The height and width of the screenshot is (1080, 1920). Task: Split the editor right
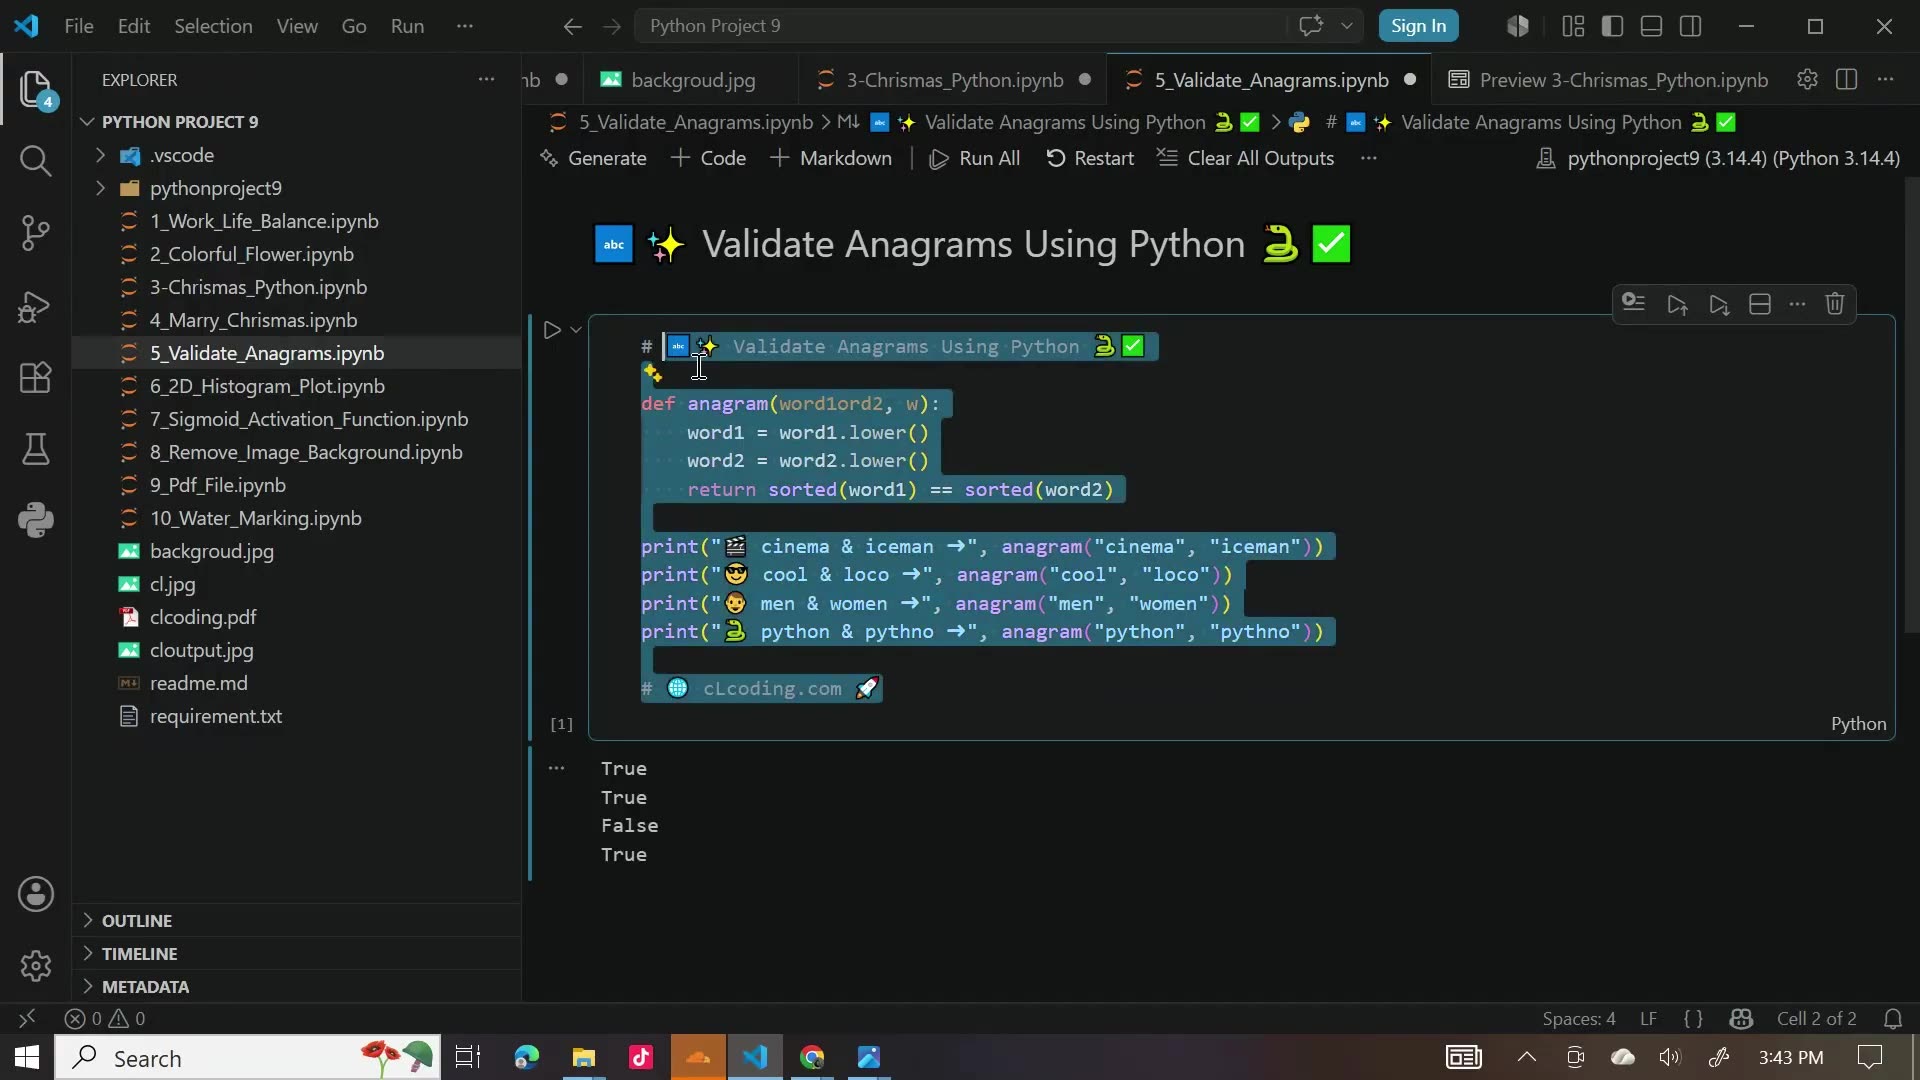click(1847, 80)
